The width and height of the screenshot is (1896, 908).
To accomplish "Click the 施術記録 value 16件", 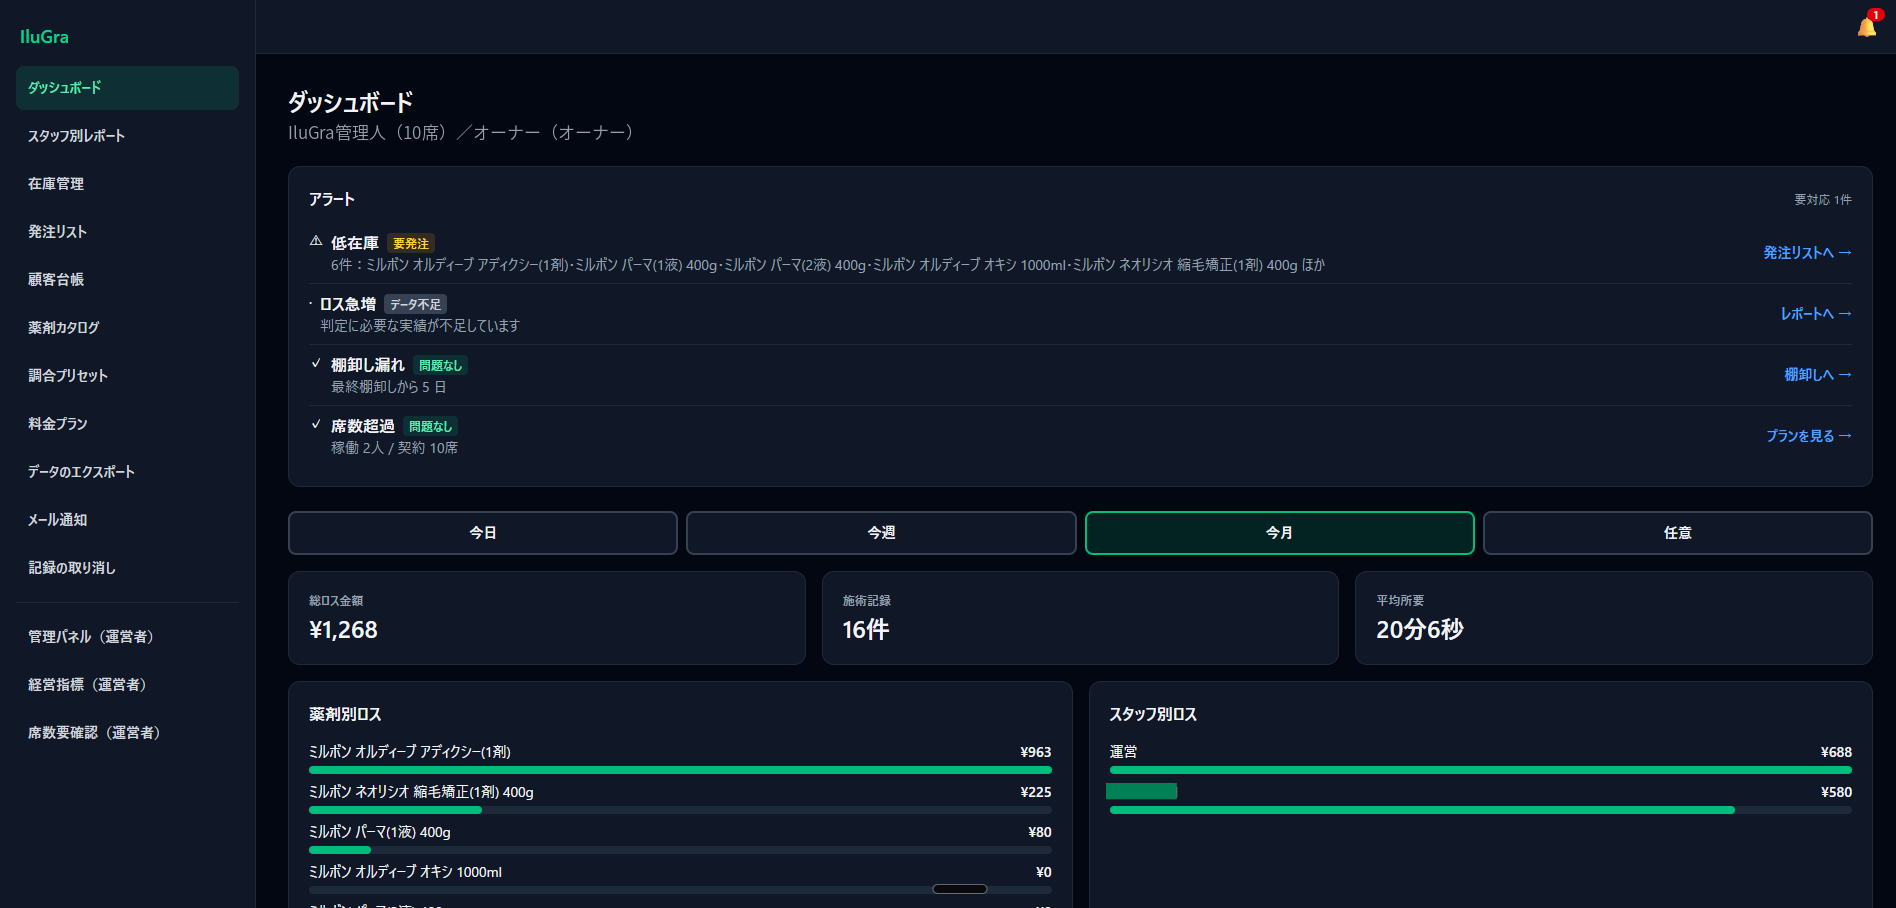I will (x=866, y=630).
